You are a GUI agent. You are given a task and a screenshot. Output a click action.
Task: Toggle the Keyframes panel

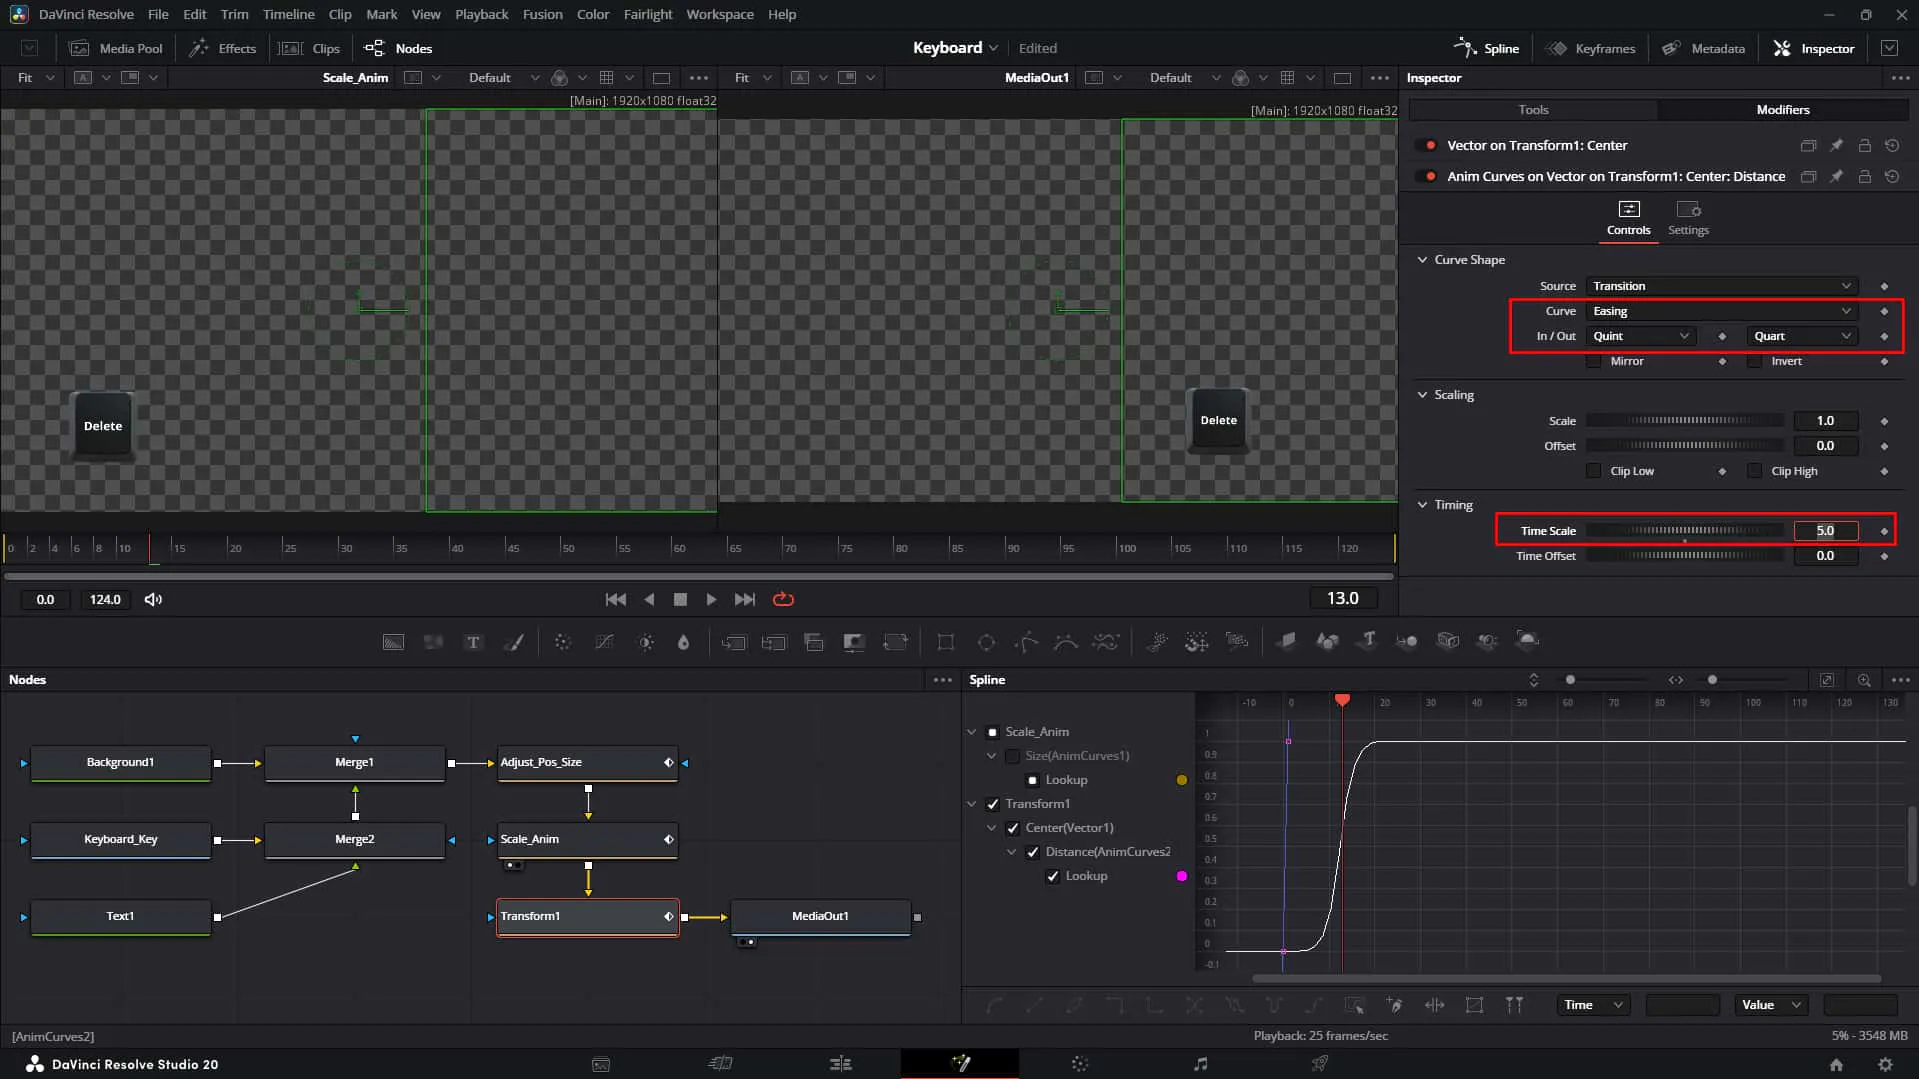1591,48
